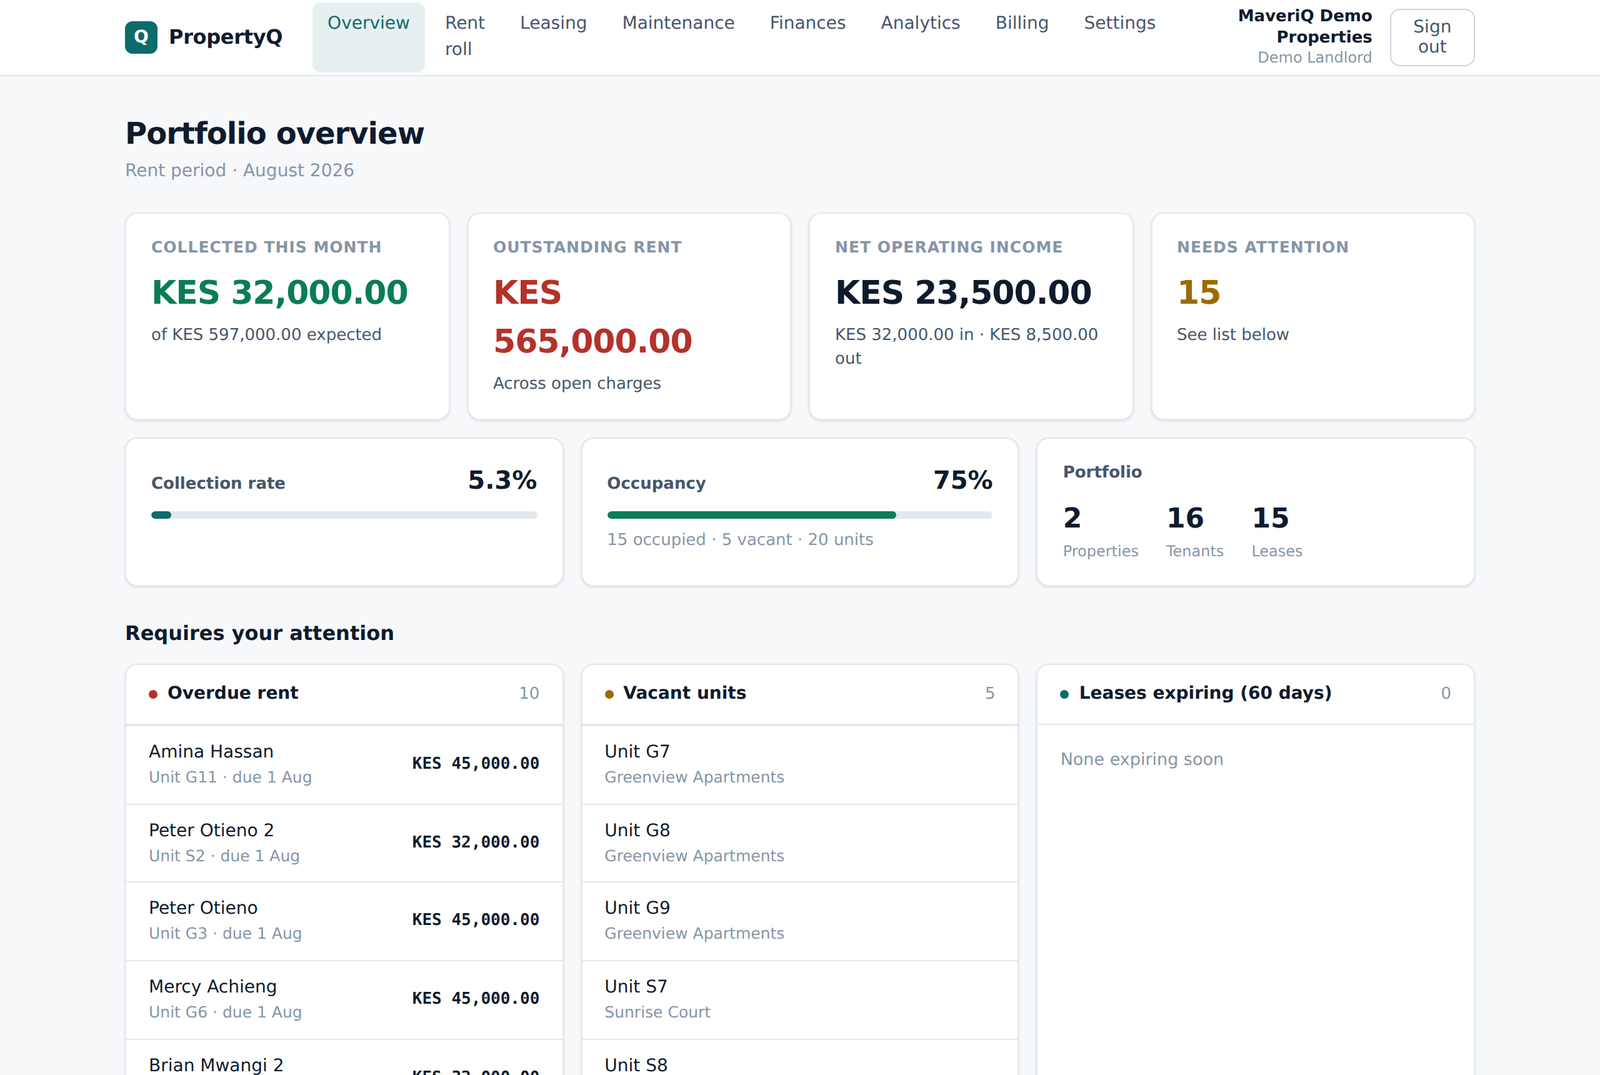Click Leases expiring (60 days) header
1600x1075 pixels.
1255,694
